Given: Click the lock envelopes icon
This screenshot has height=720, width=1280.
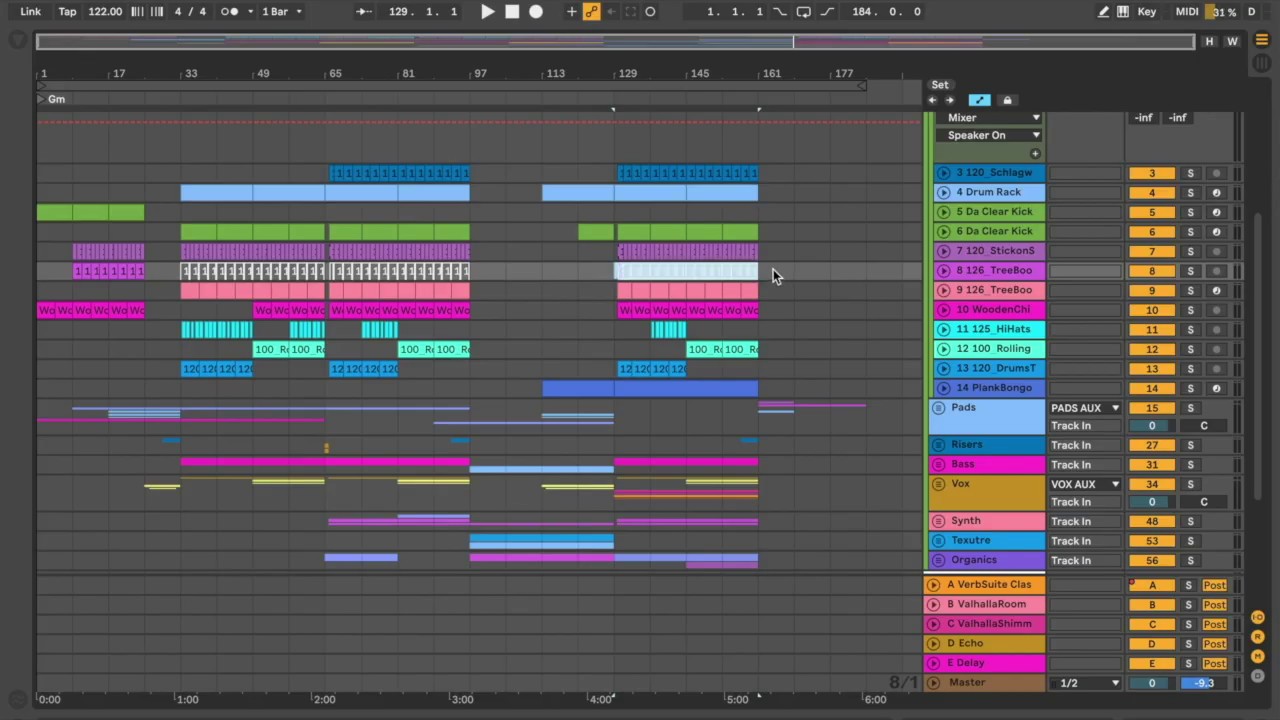Looking at the screenshot, I should [1007, 100].
